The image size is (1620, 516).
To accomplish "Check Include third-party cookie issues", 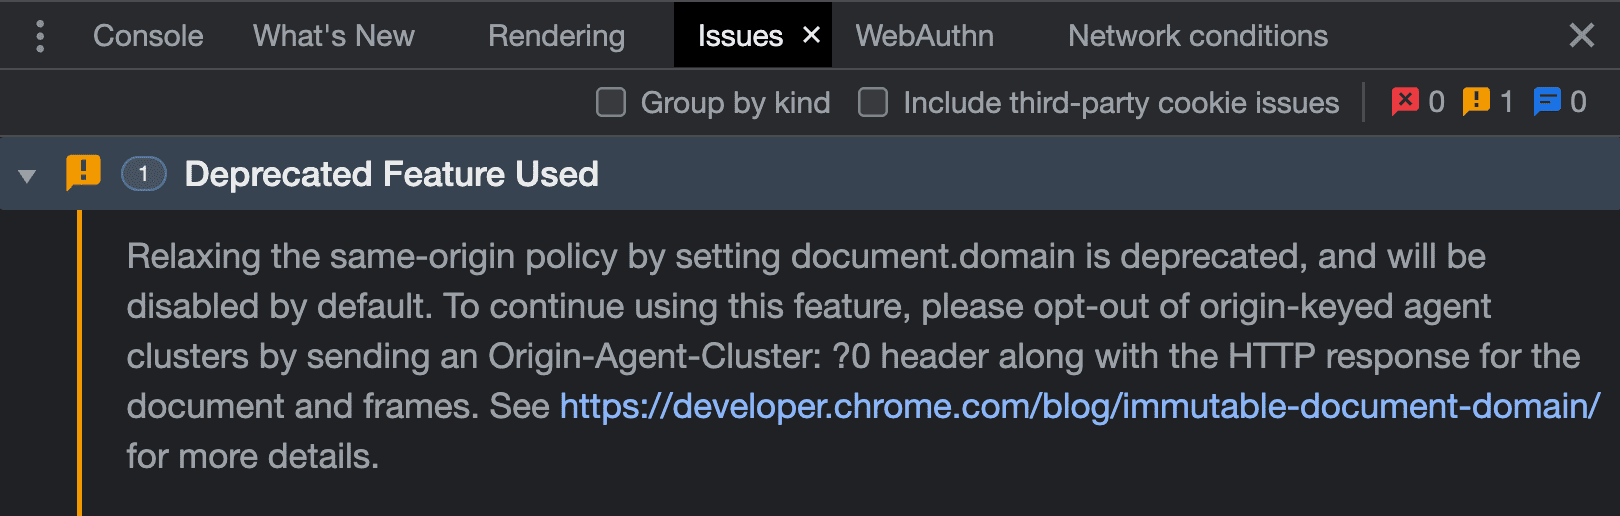I will click(x=873, y=102).
